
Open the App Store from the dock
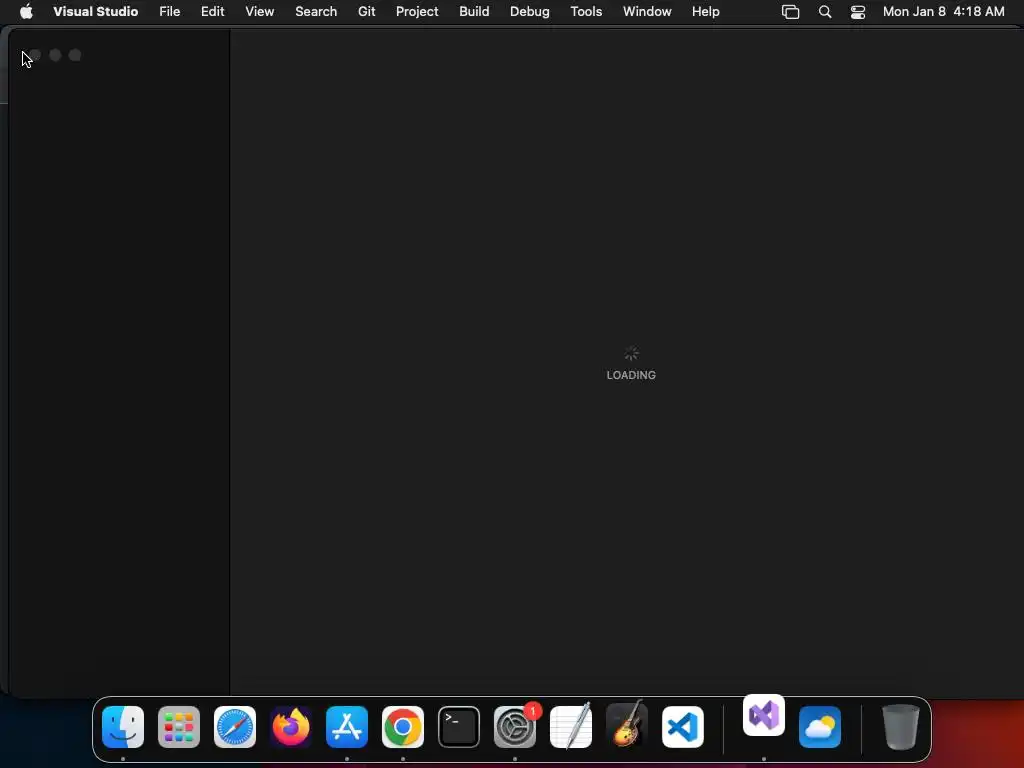(x=347, y=727)
